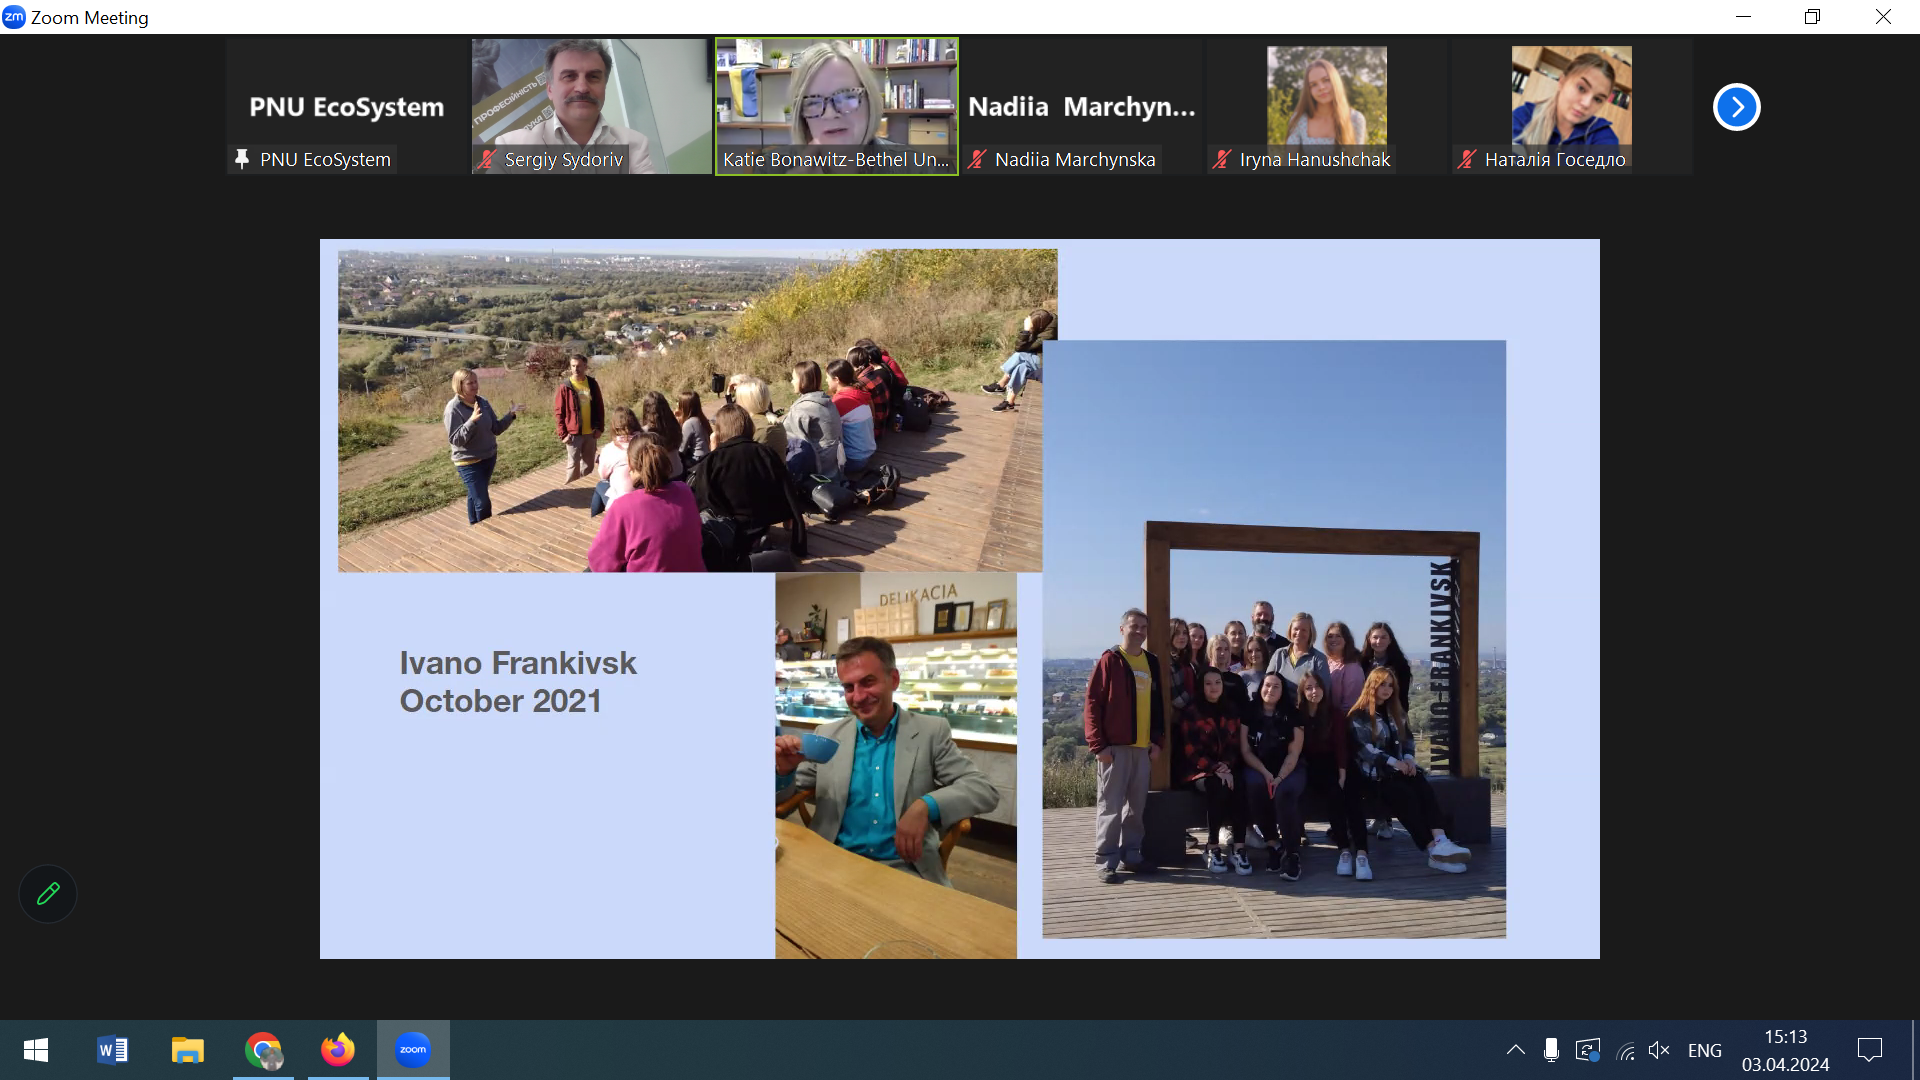
Task: Click Sergiy Sydoriv muted microphone icon
Action: point(487,159)
